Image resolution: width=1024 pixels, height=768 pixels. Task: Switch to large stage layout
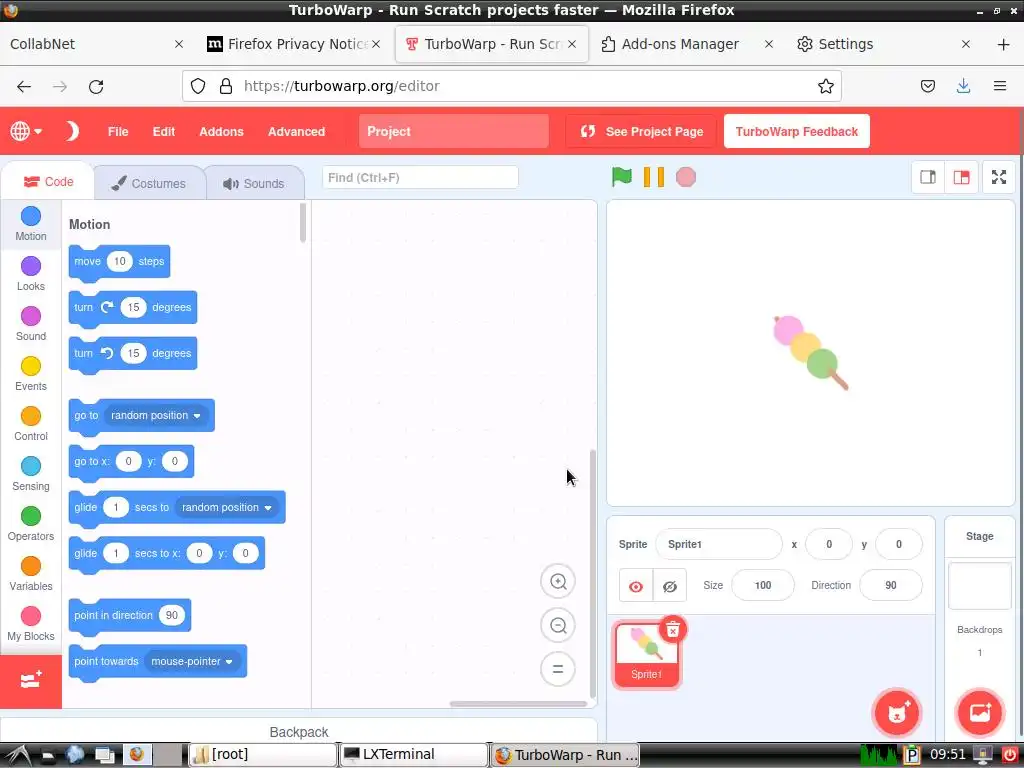coord(961,177)
